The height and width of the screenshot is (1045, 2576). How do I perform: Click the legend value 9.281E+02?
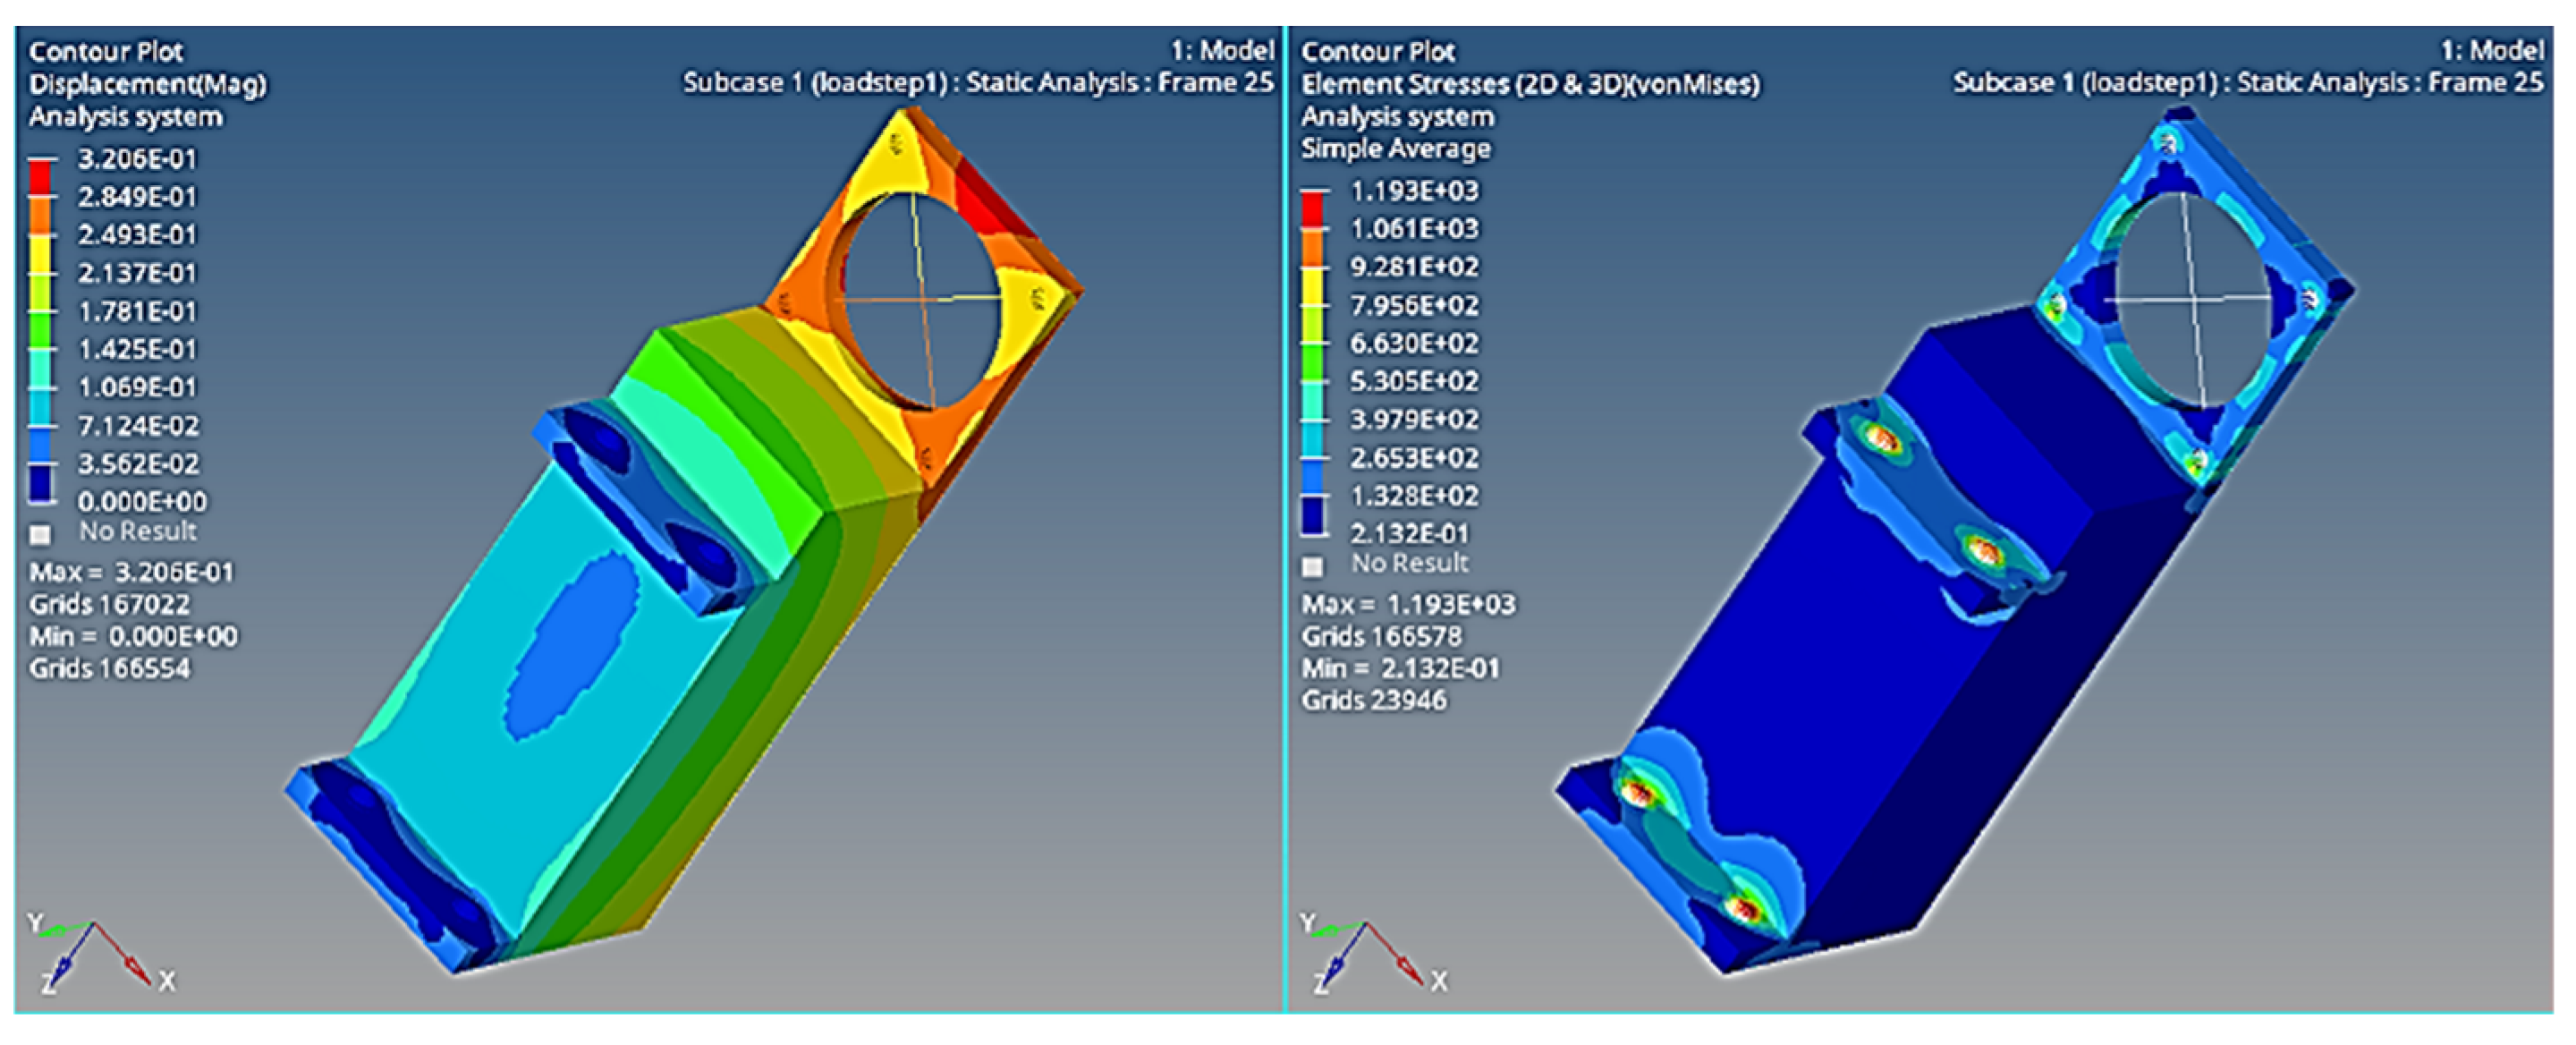1415,267
